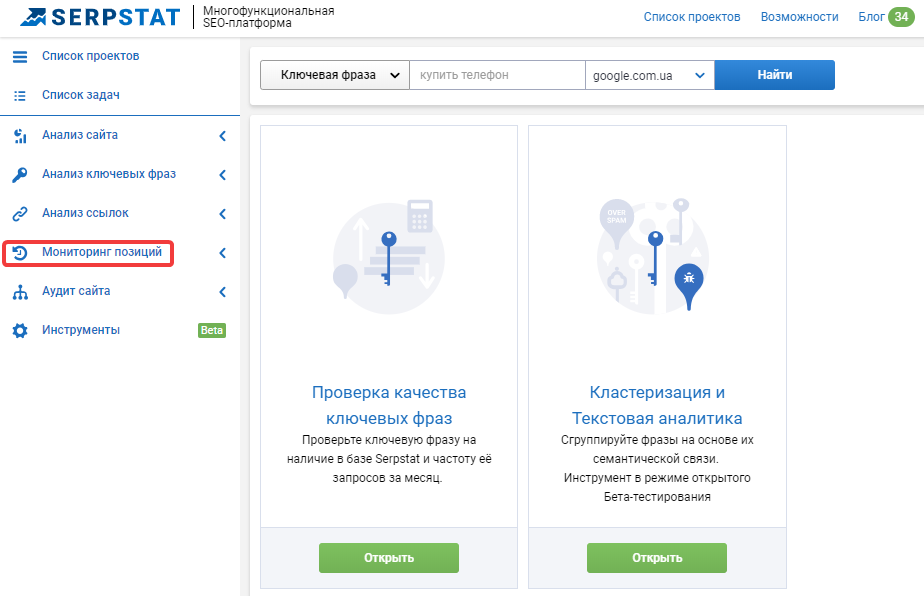This screenshot has height=596, width=924.
Task: Click the Проверка качества ключевых фраз title
Action: pyautogui.click(x=389, y=405)
